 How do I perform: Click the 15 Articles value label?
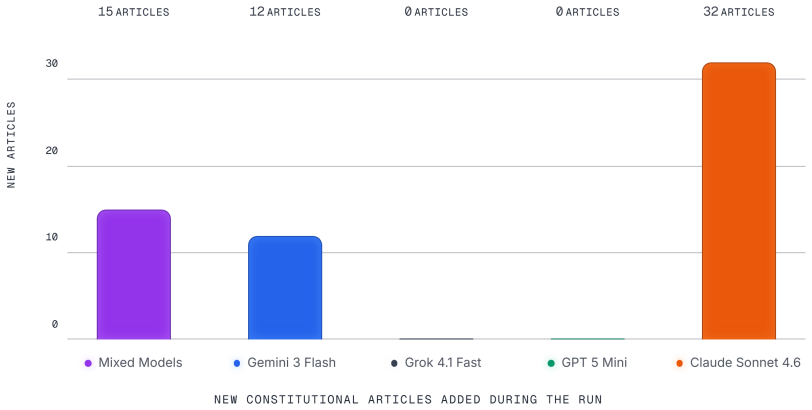tap(134, 11)
